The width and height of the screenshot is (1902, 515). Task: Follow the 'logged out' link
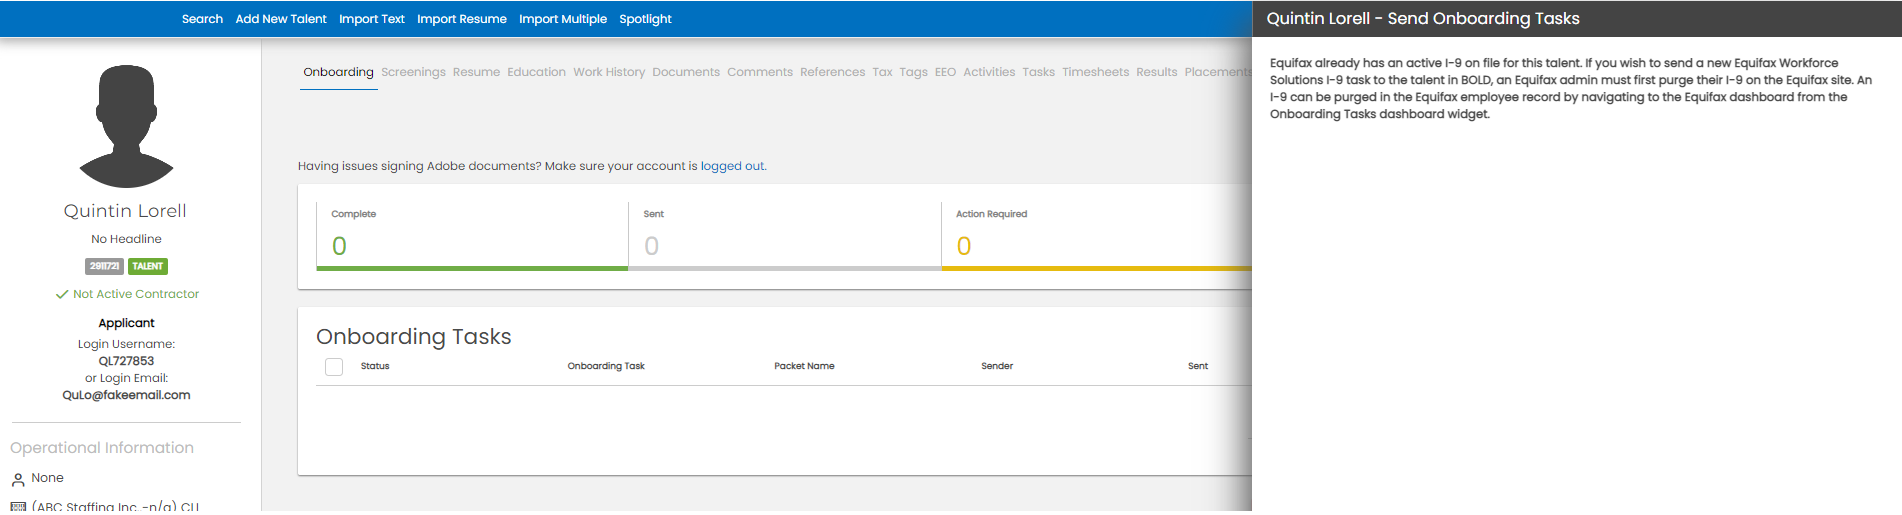pyautogui.click(x=732, y=166)
